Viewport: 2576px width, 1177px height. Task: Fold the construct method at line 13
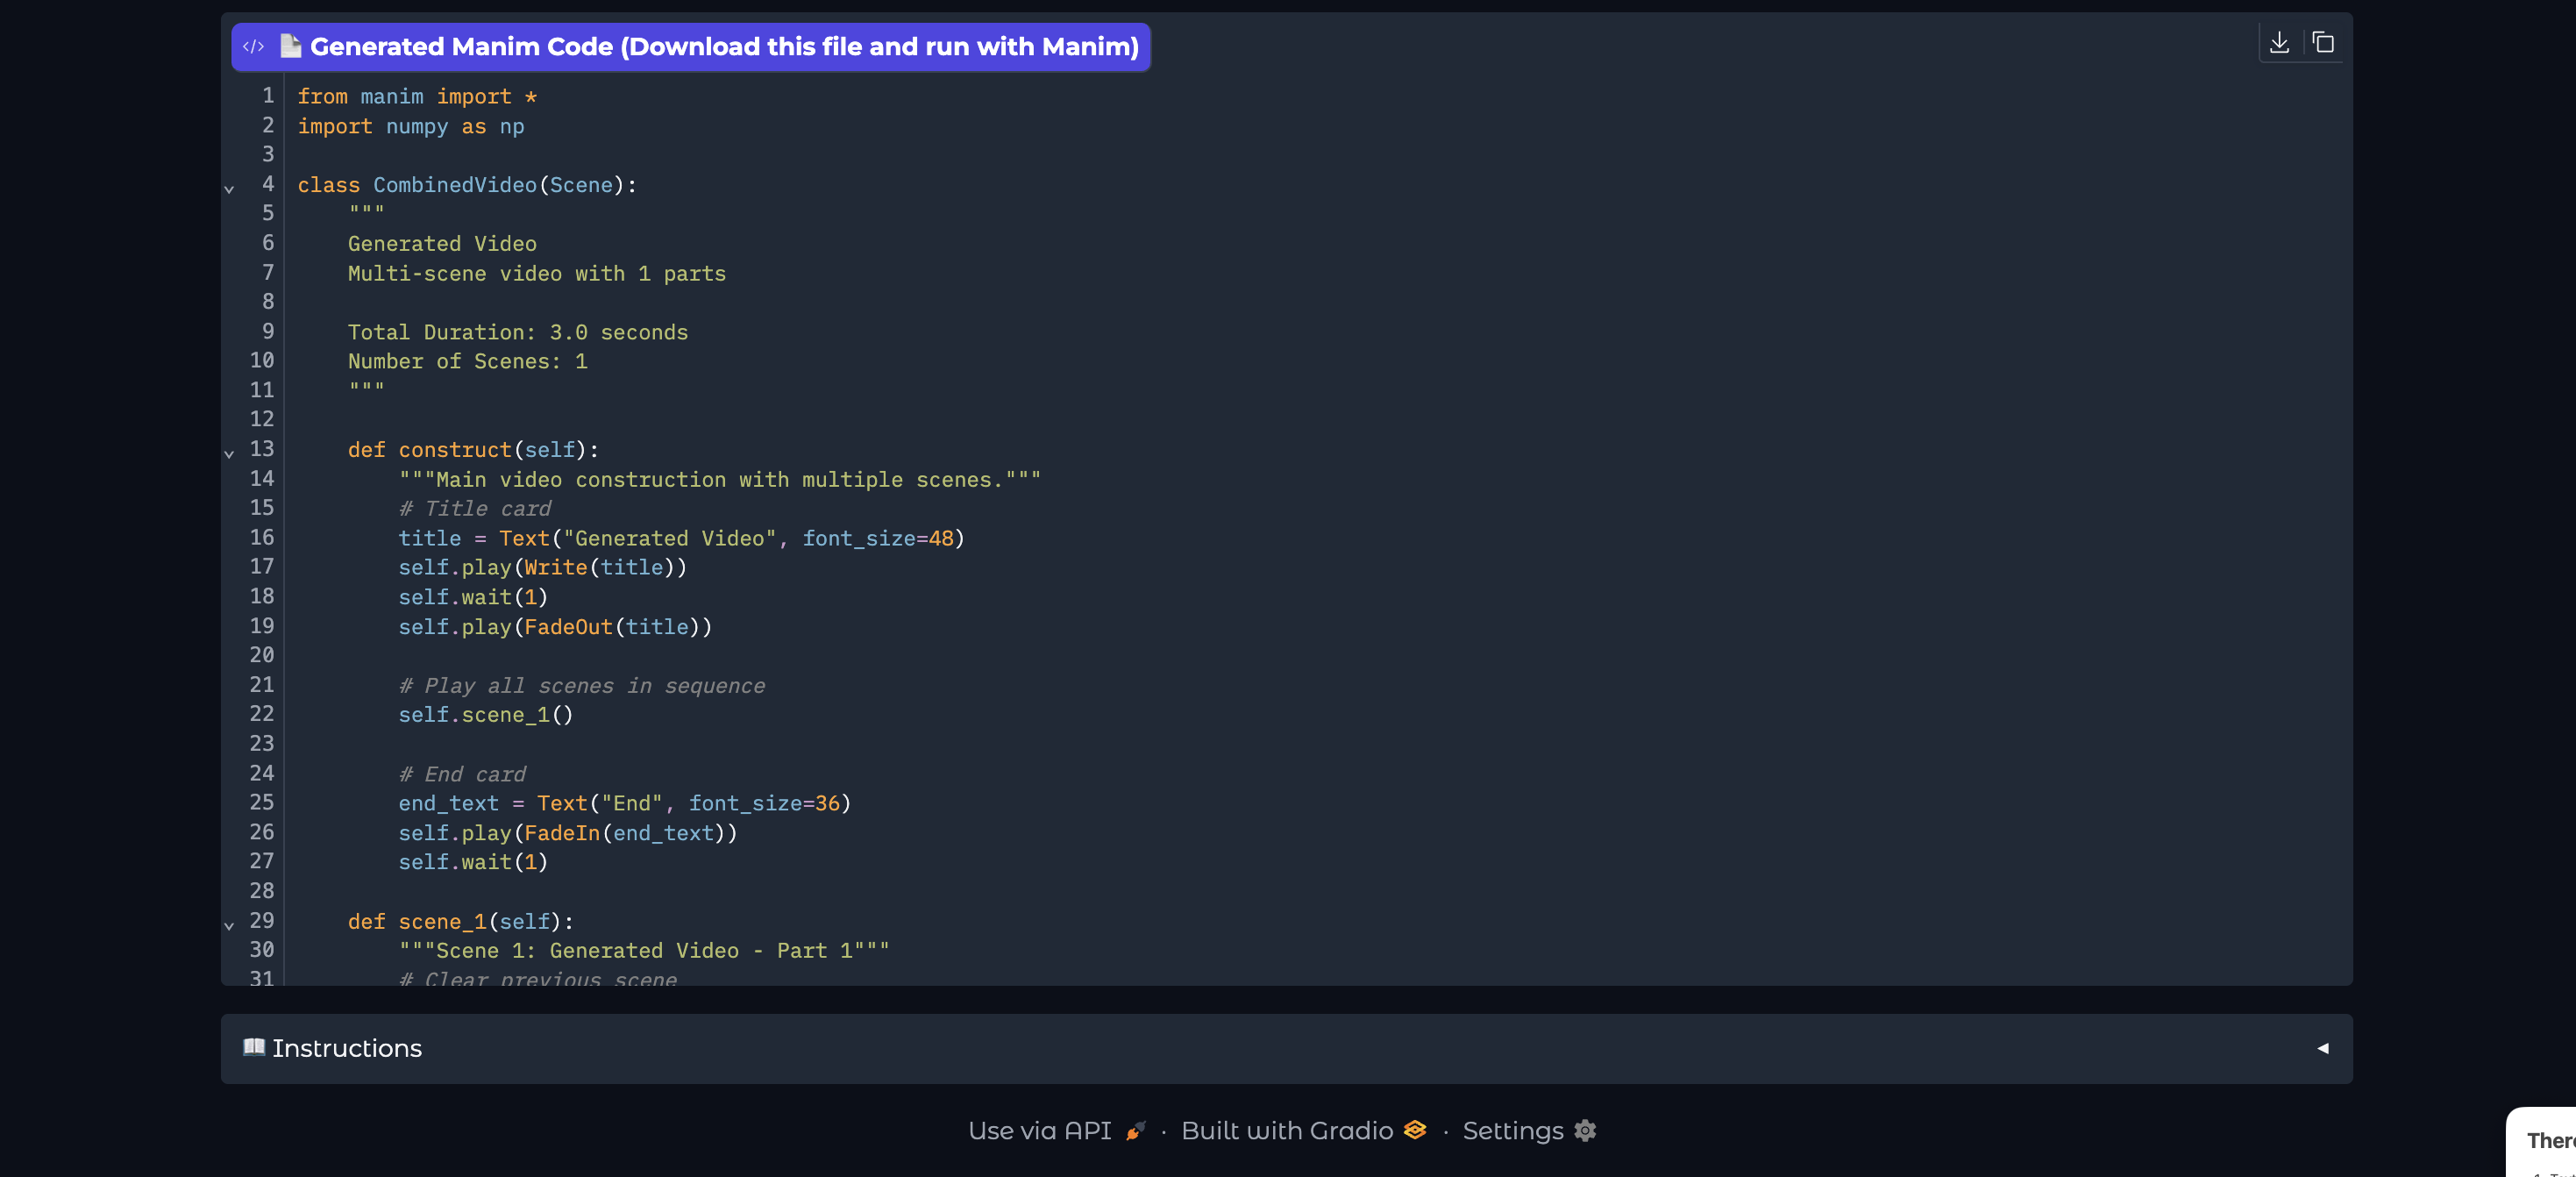(x=229, y=454)
